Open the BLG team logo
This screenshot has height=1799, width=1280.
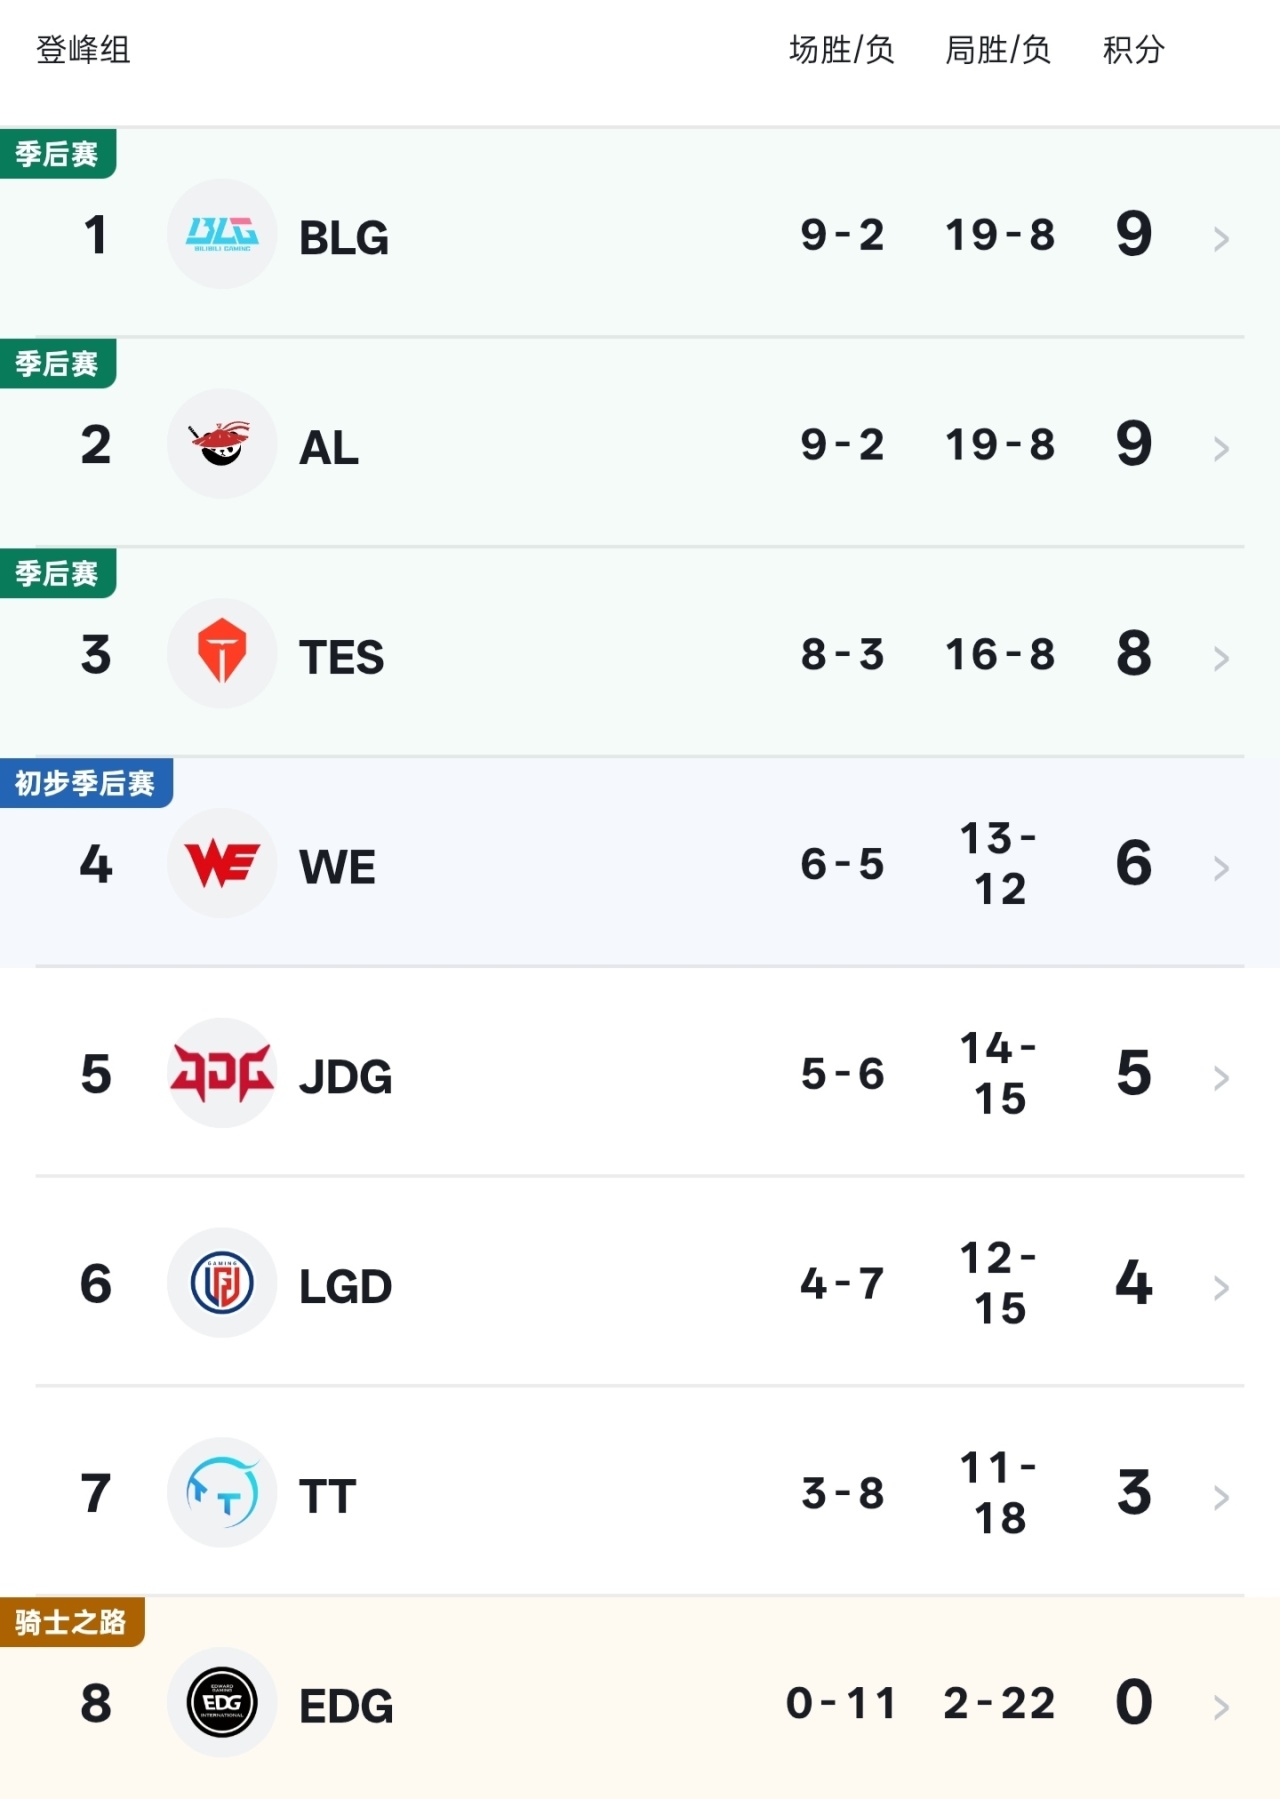[222, 234]
